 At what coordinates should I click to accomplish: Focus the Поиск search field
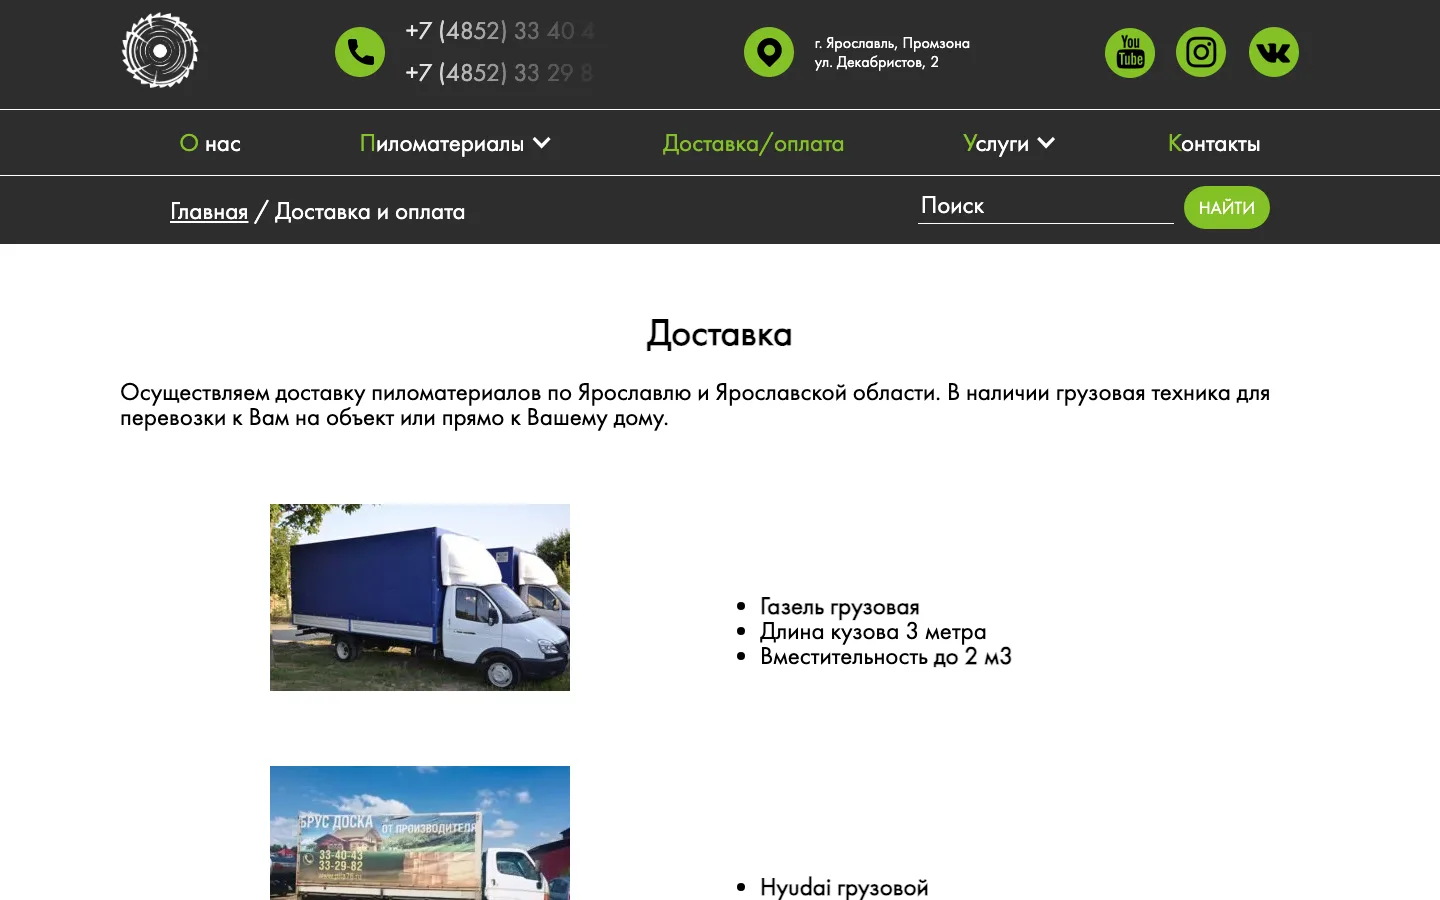coord(1046,206)
